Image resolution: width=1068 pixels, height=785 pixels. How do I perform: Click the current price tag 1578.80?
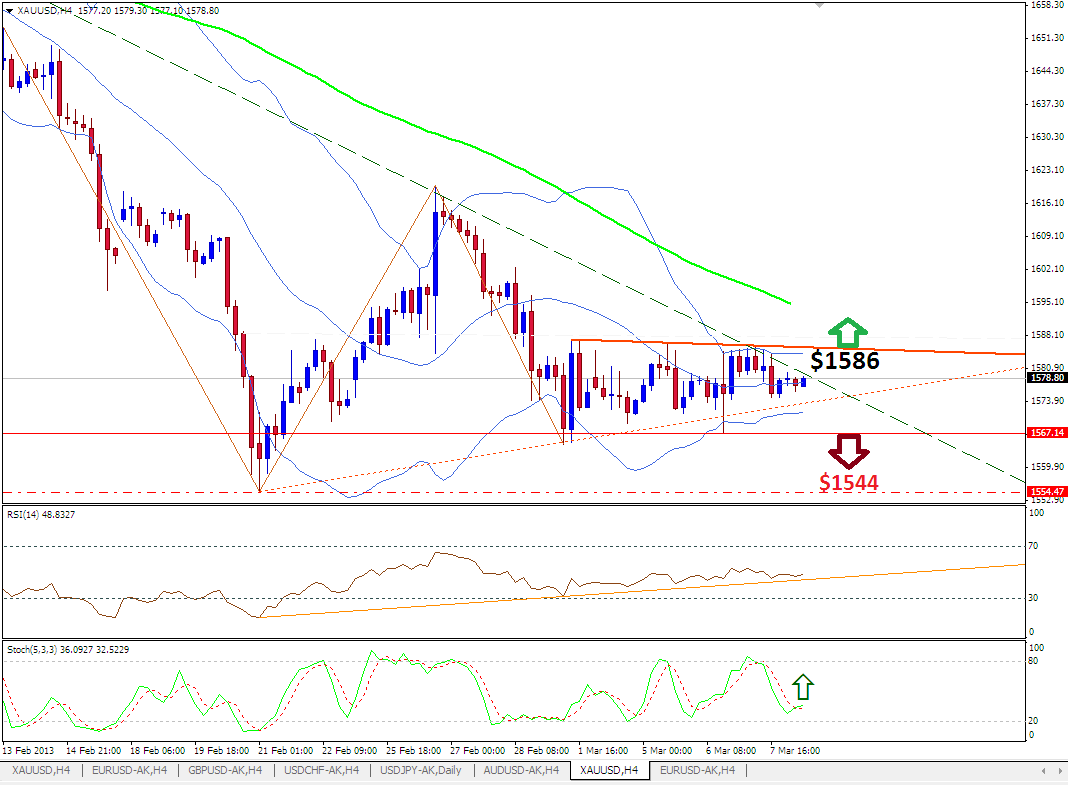pyautogui.click(x=1045, y=378)
